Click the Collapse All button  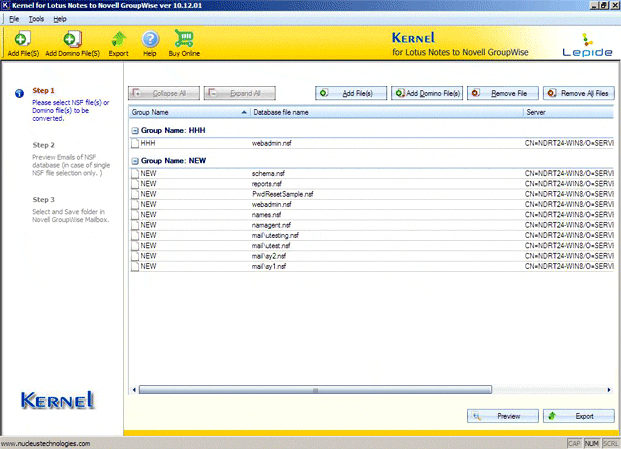(164, 93)
